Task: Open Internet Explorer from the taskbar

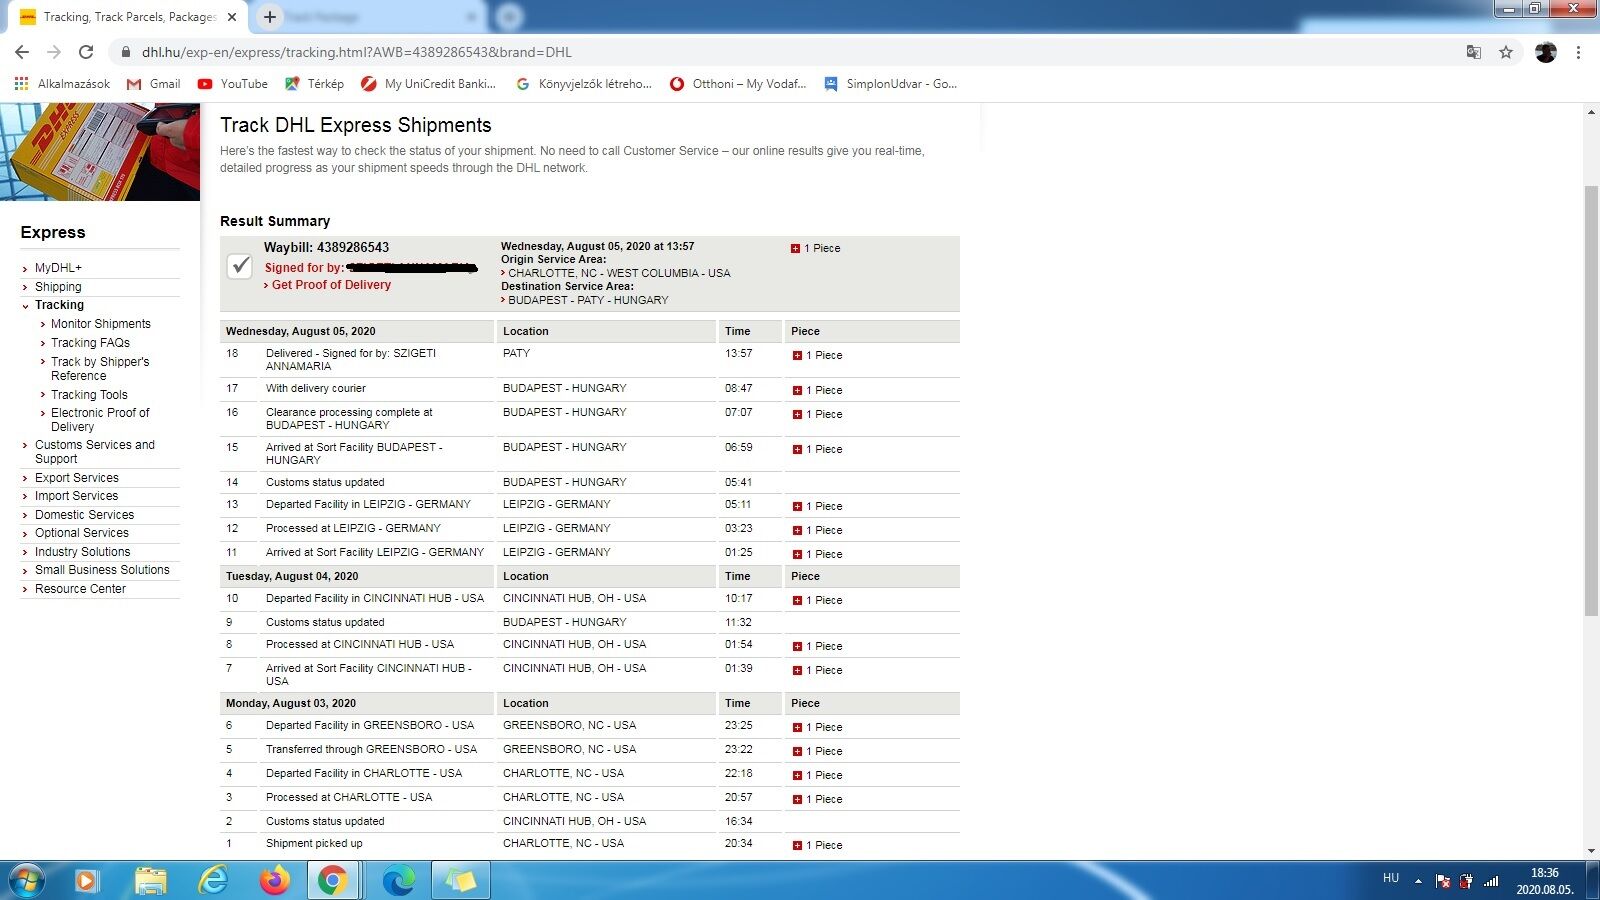Action: tap(213, 880)
